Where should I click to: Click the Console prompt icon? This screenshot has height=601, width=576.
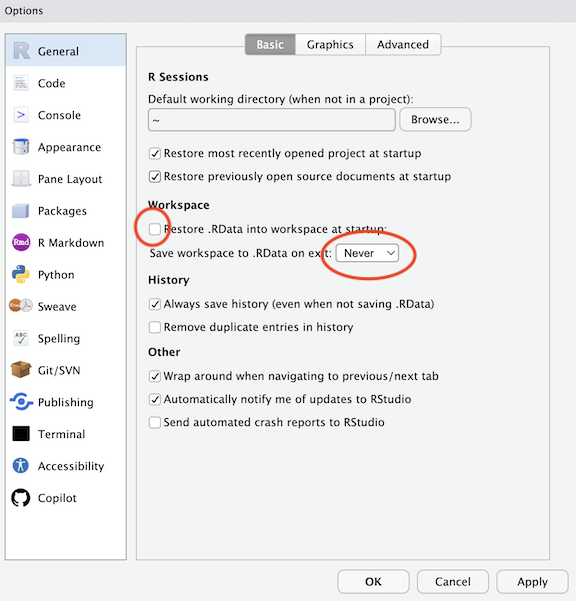[21, 115]
